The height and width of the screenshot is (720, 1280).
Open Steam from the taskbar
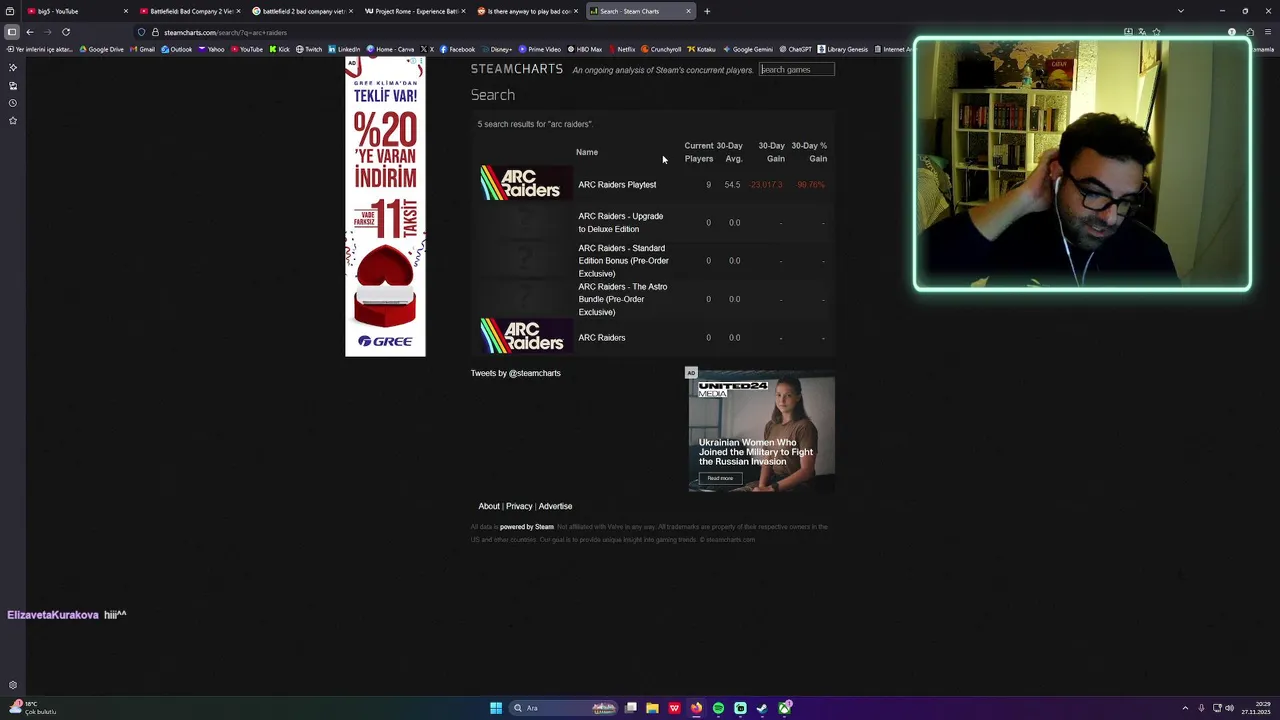click(x=762, y=708)
